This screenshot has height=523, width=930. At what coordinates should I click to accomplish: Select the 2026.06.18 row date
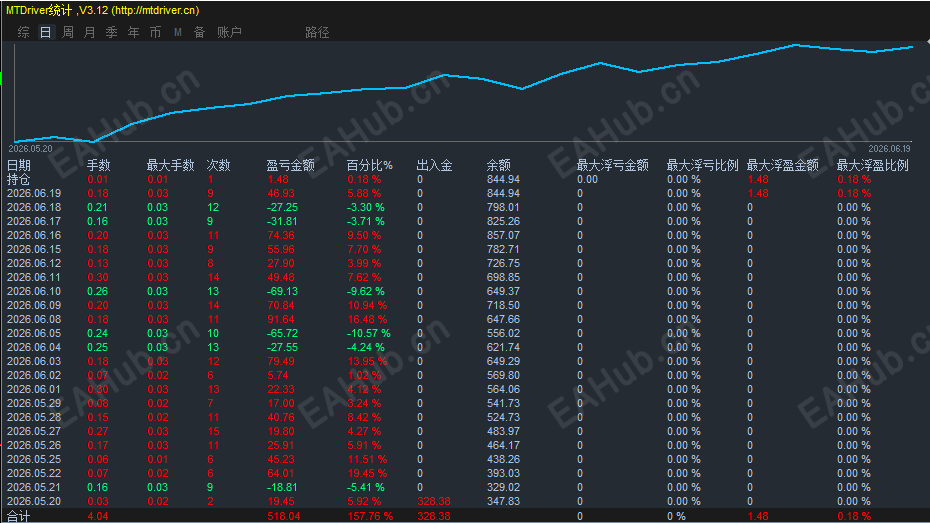point(34,207)
